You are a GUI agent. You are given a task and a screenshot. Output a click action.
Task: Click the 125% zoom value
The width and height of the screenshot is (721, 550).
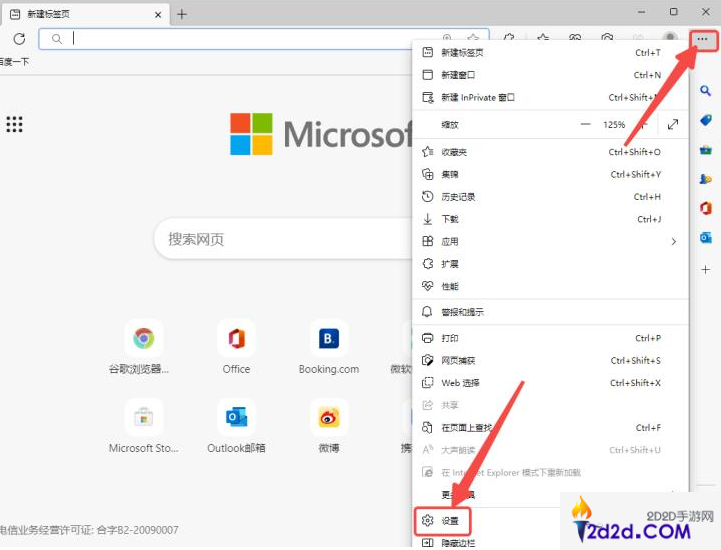point(614,125)
